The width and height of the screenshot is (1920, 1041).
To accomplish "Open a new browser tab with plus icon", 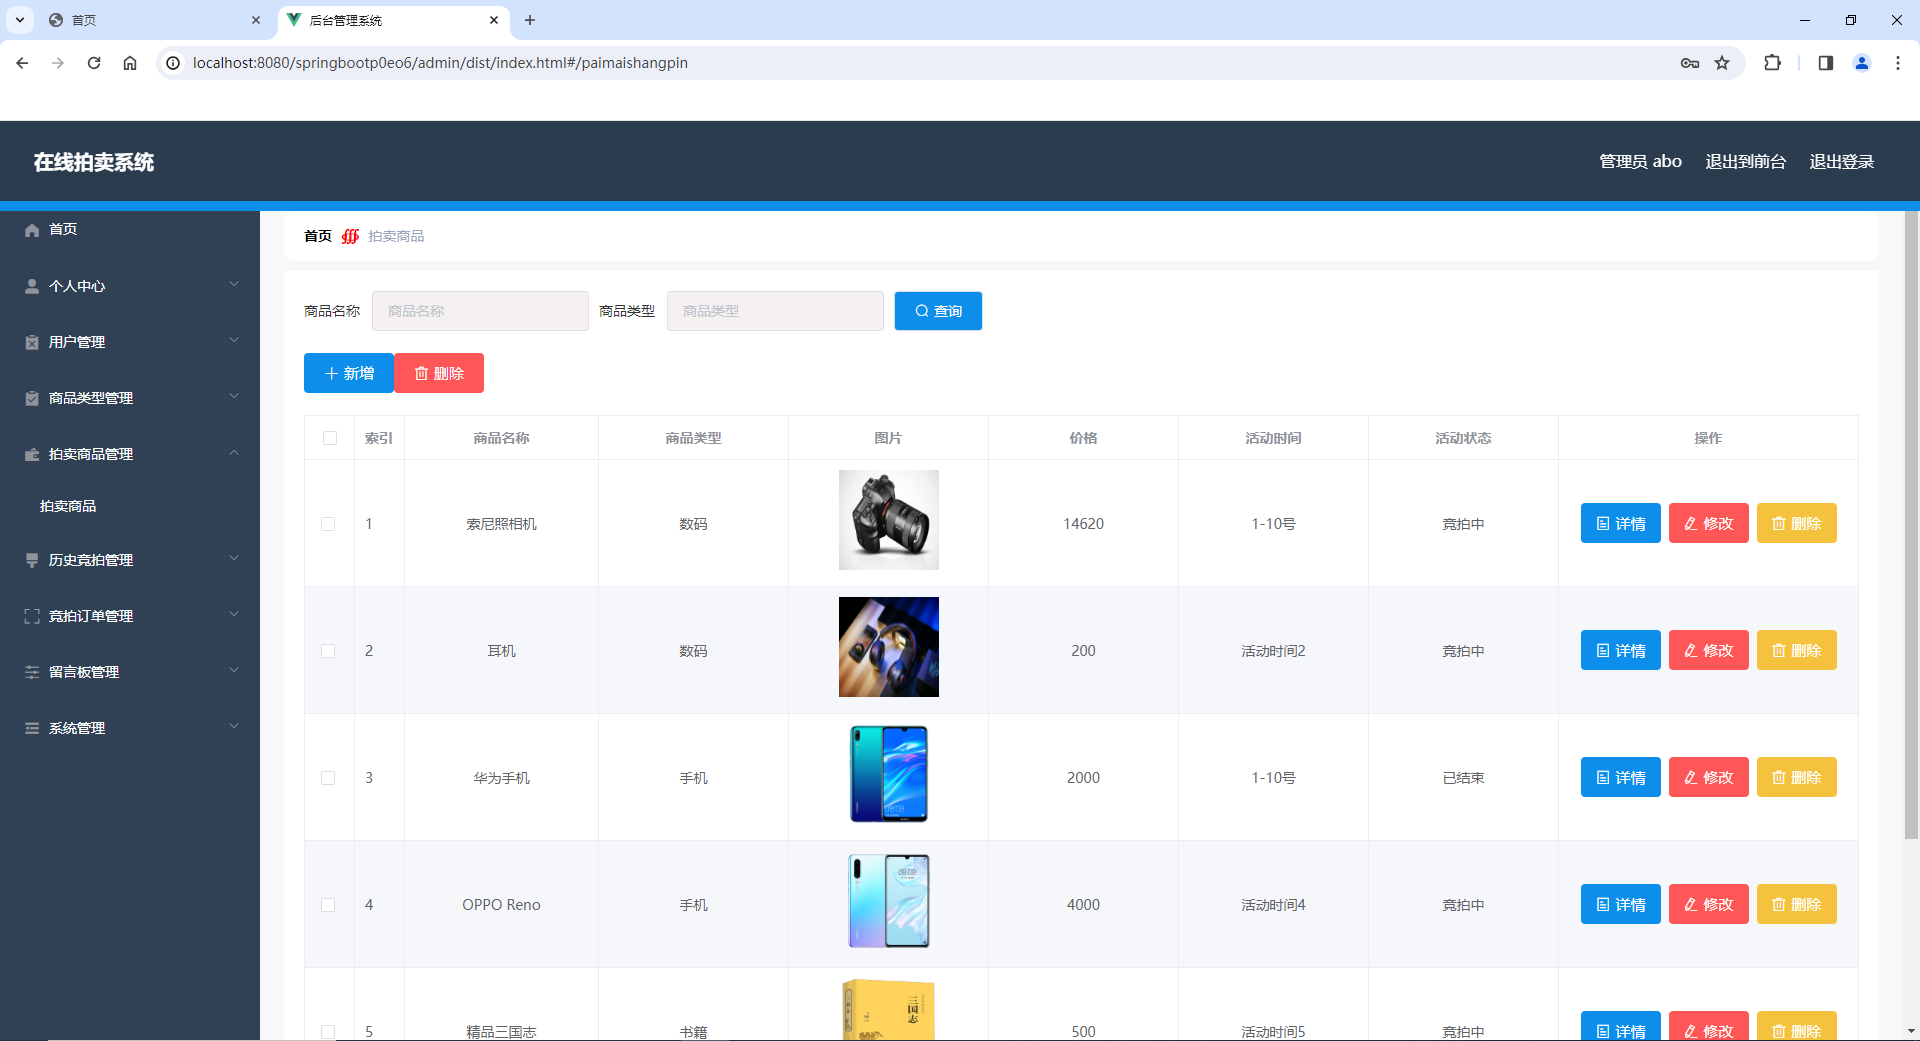I will 530,20.
